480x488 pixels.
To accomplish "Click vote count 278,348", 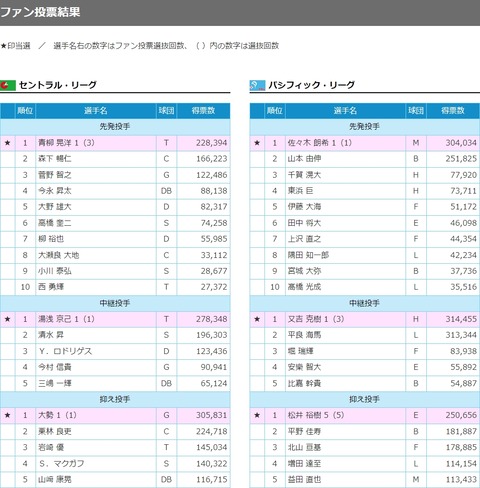I will [x=212, y=319].
